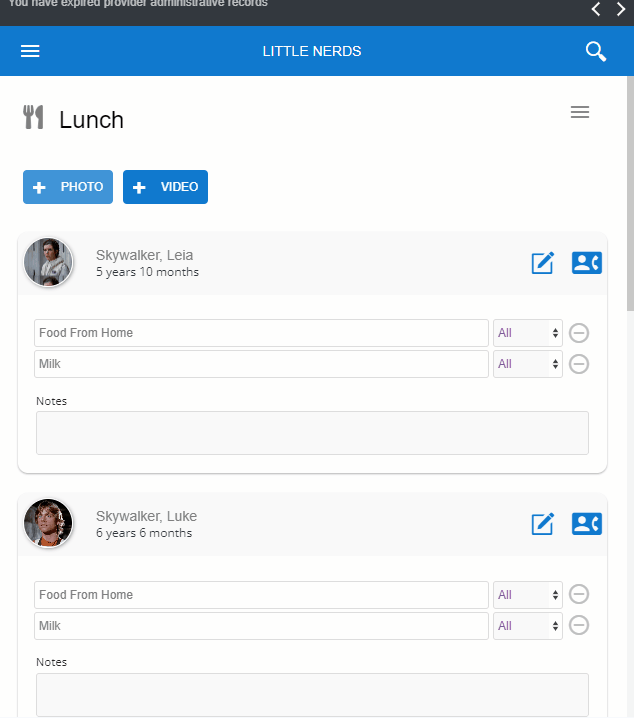
Task: Click the add PHOTO button
Action: click(68, 187)
